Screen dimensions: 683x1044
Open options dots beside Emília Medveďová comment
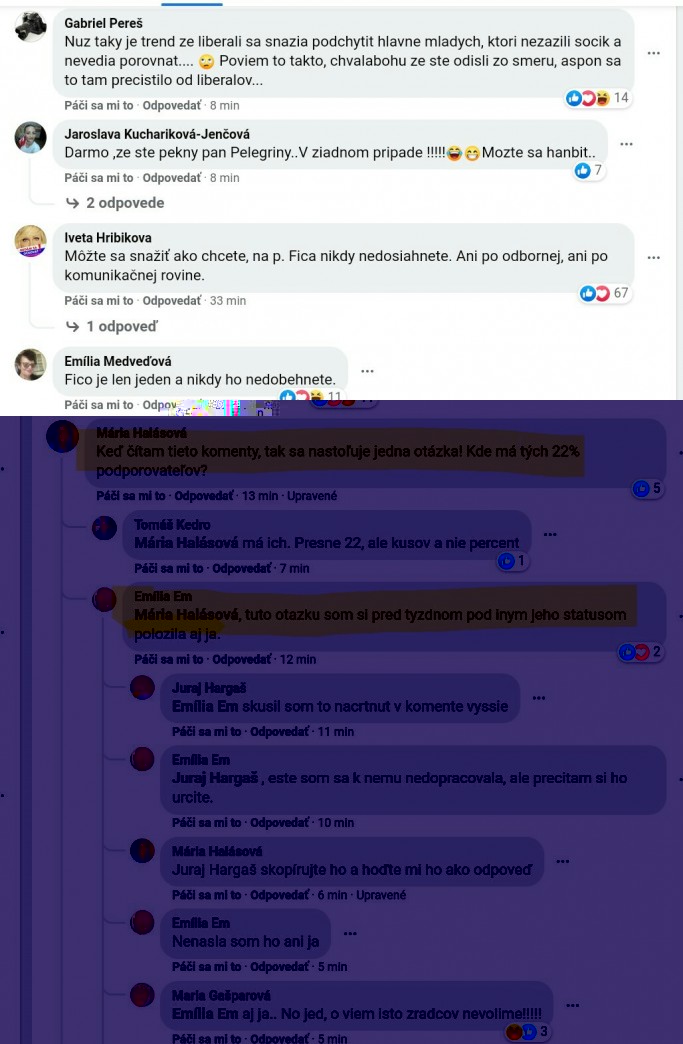(367, 371)
